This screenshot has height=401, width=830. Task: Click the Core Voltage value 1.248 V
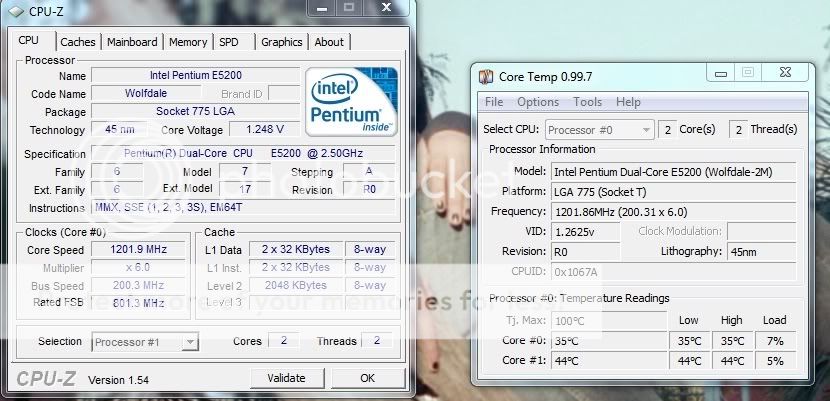click(x=265, y=129)
